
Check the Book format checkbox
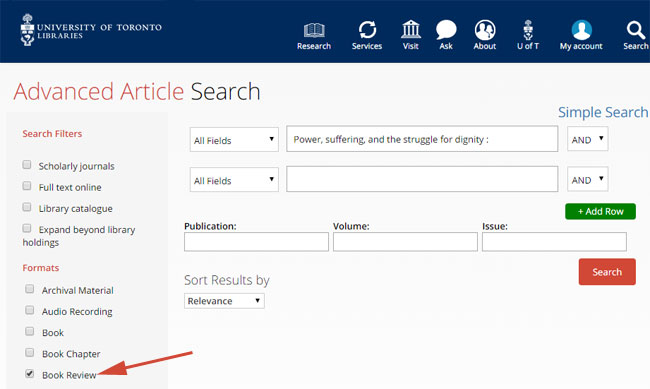point(29,331)
